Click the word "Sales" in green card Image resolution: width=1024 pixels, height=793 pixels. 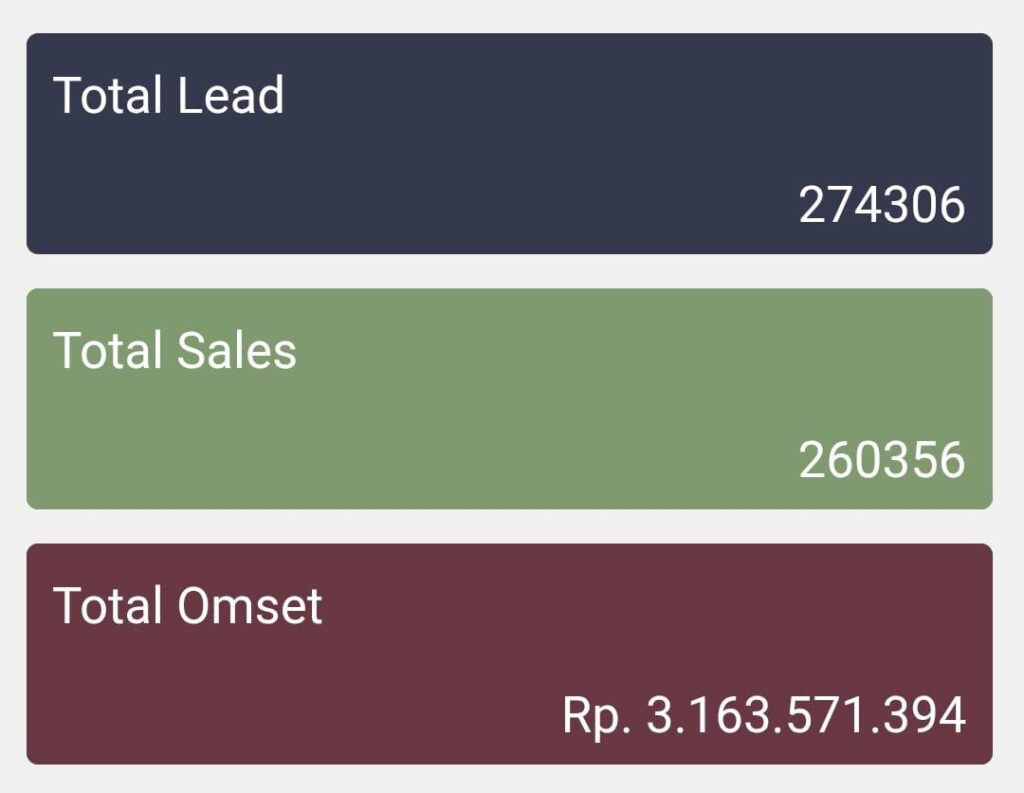coord(236,351)
